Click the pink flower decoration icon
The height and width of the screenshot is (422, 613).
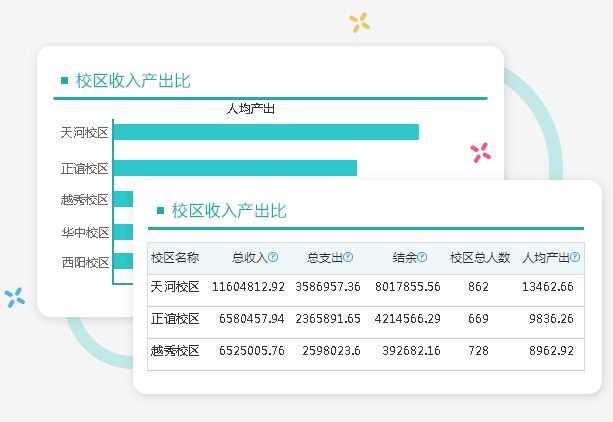(481, 152)
